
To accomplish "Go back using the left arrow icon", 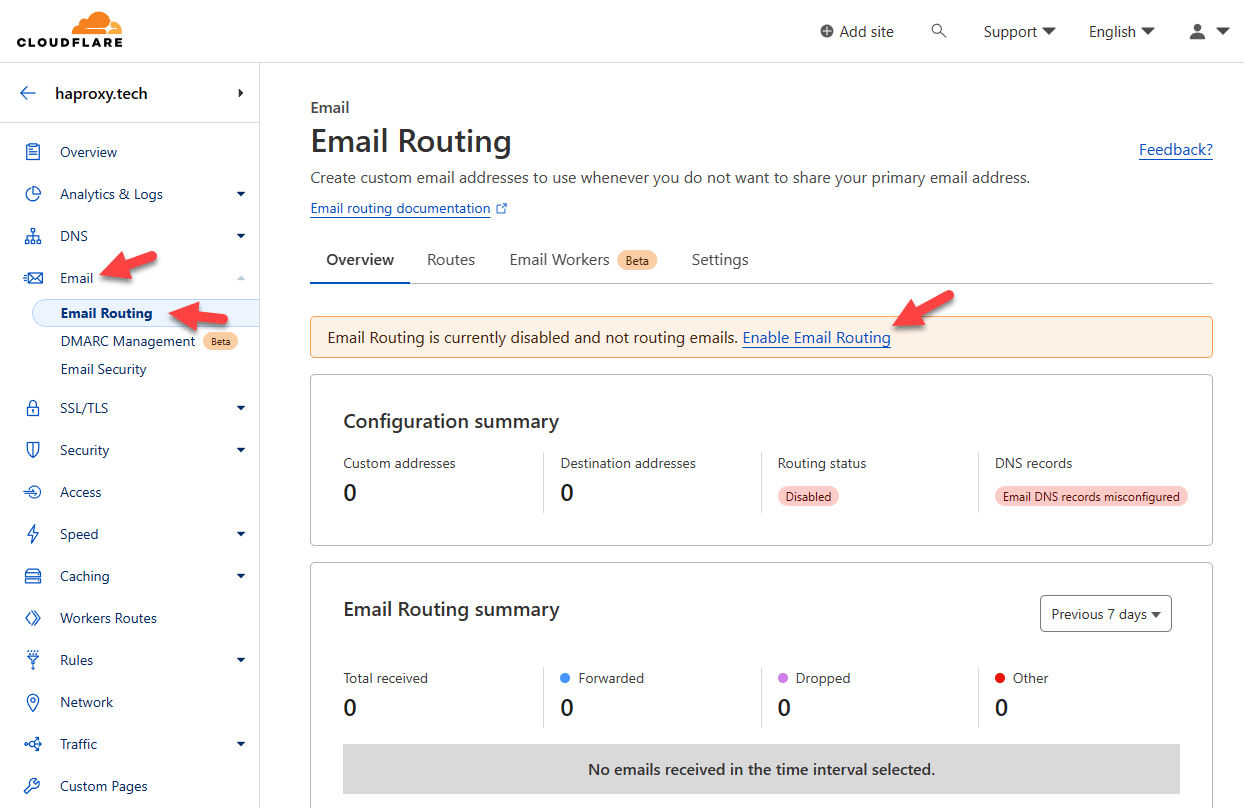I will click(x=28, y=93).
